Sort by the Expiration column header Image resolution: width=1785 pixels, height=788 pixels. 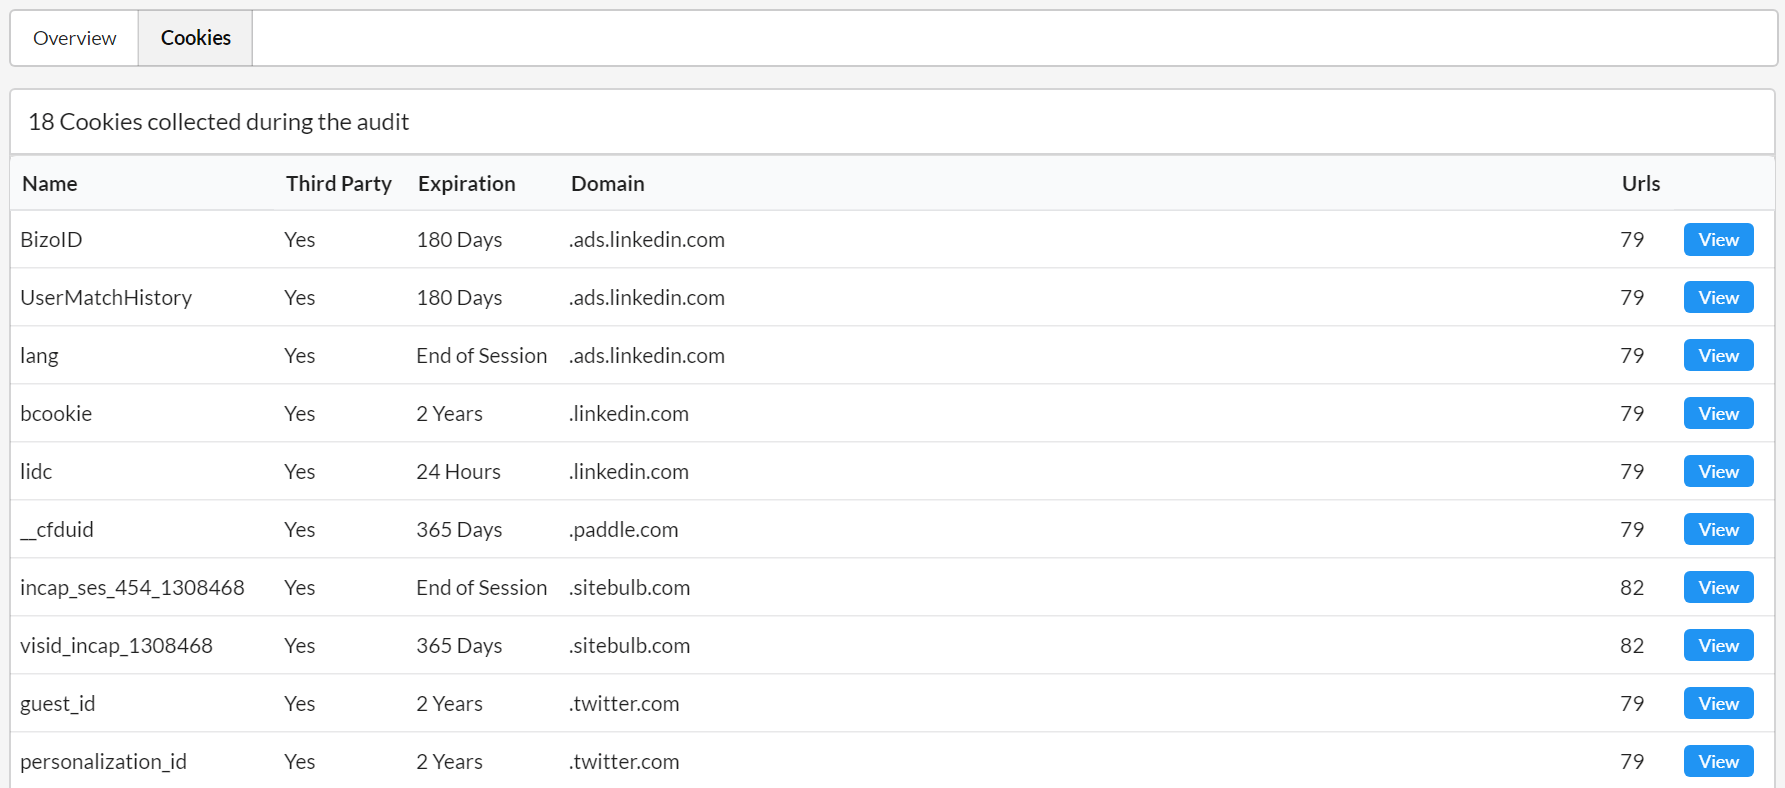[x=467, y=184]
